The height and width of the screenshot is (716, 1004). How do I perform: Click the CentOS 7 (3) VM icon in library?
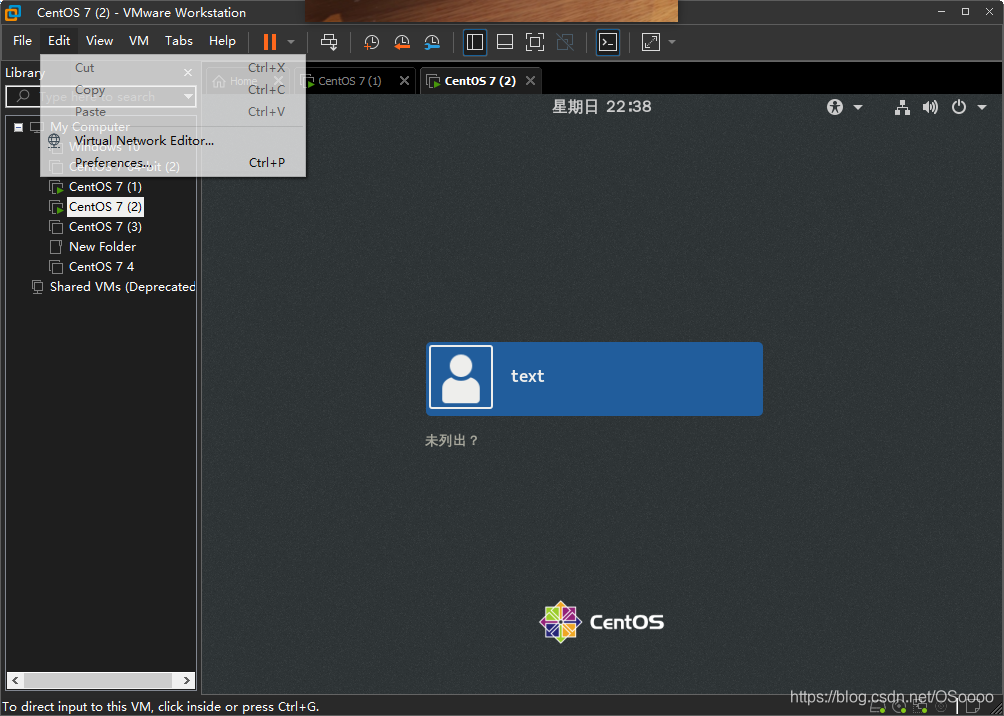coord(57,227)
